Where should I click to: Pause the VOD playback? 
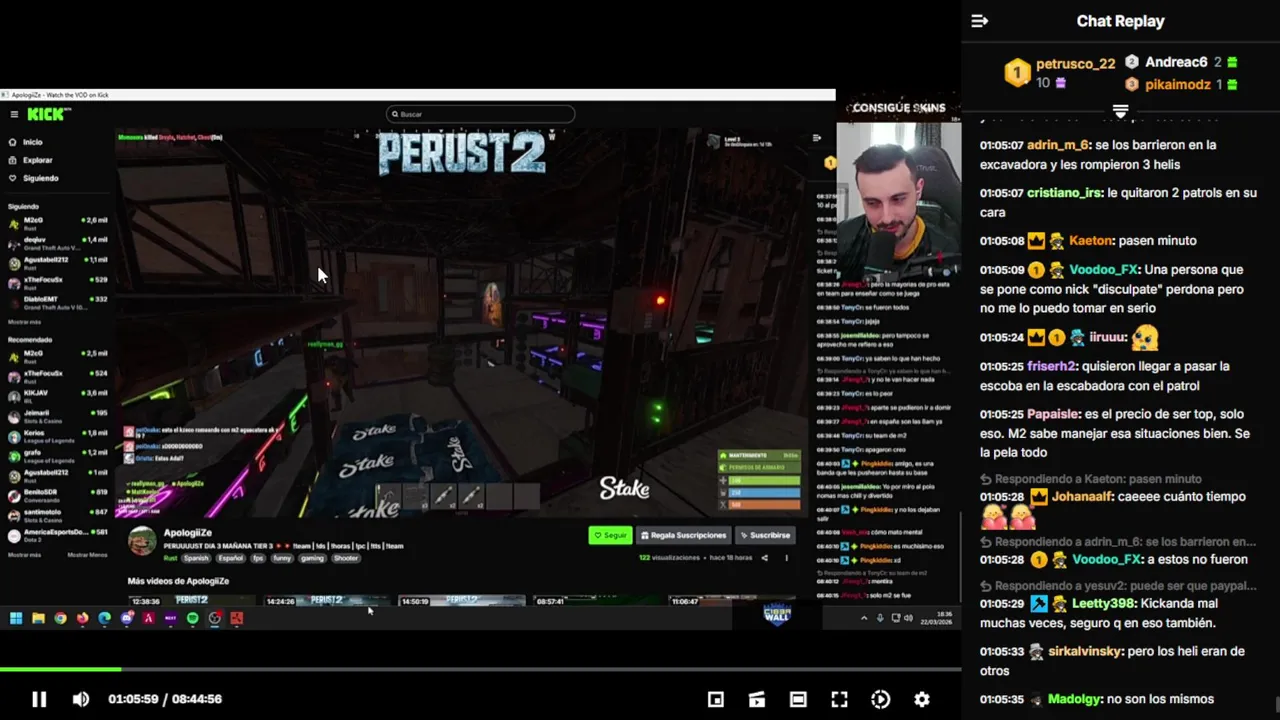coord(39,699)
